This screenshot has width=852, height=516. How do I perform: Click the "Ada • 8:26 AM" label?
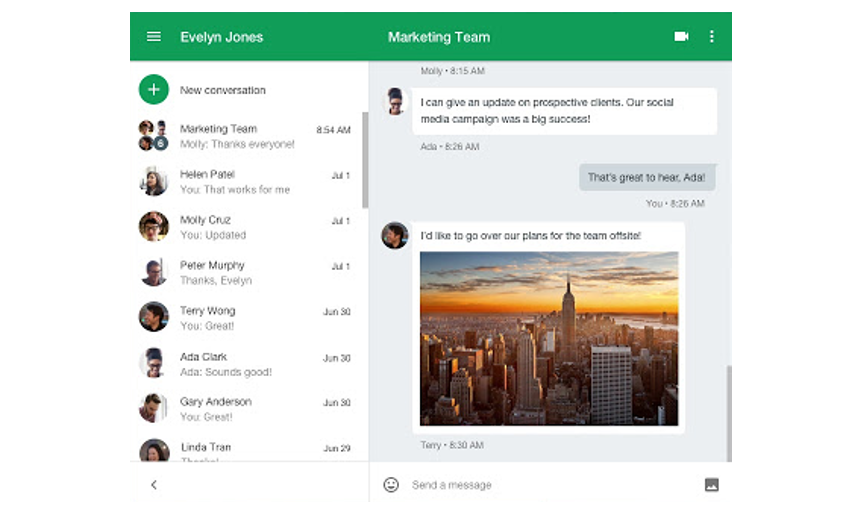pyautogui.click(x=450, y=147)
